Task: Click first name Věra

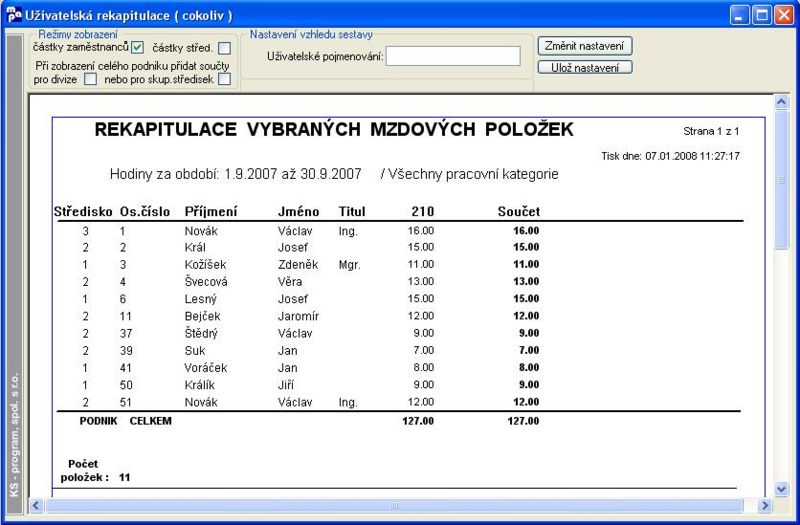Action: point(290,282)
